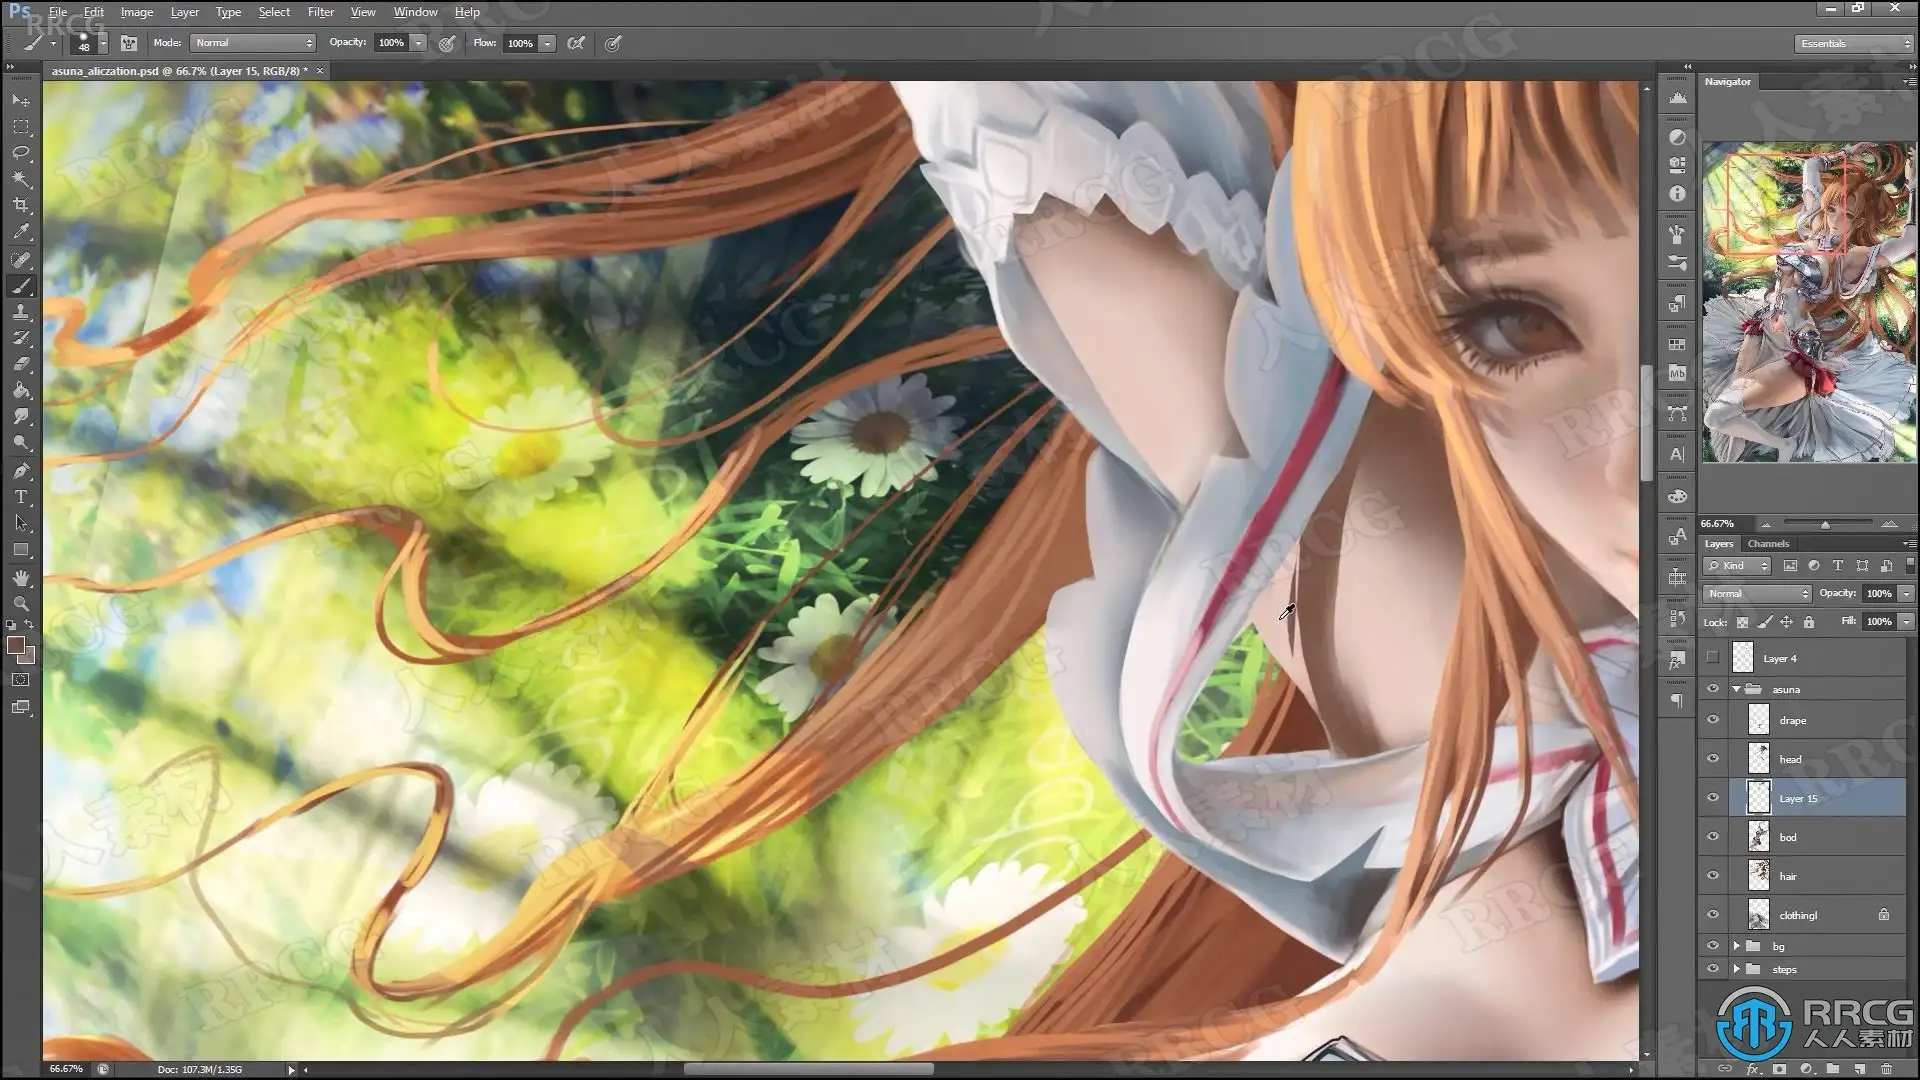Select the Crop tool
Screen dimensions: 1920x1080
click(21, 205)
